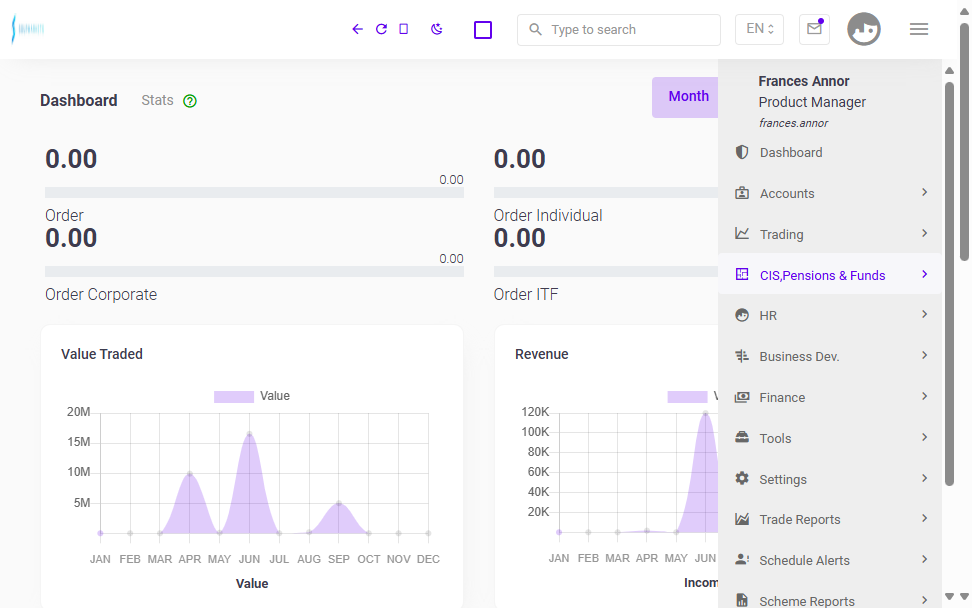972x608 pixels.
Task: Click the Settings gear icon
Action: (x=741, y=478)
